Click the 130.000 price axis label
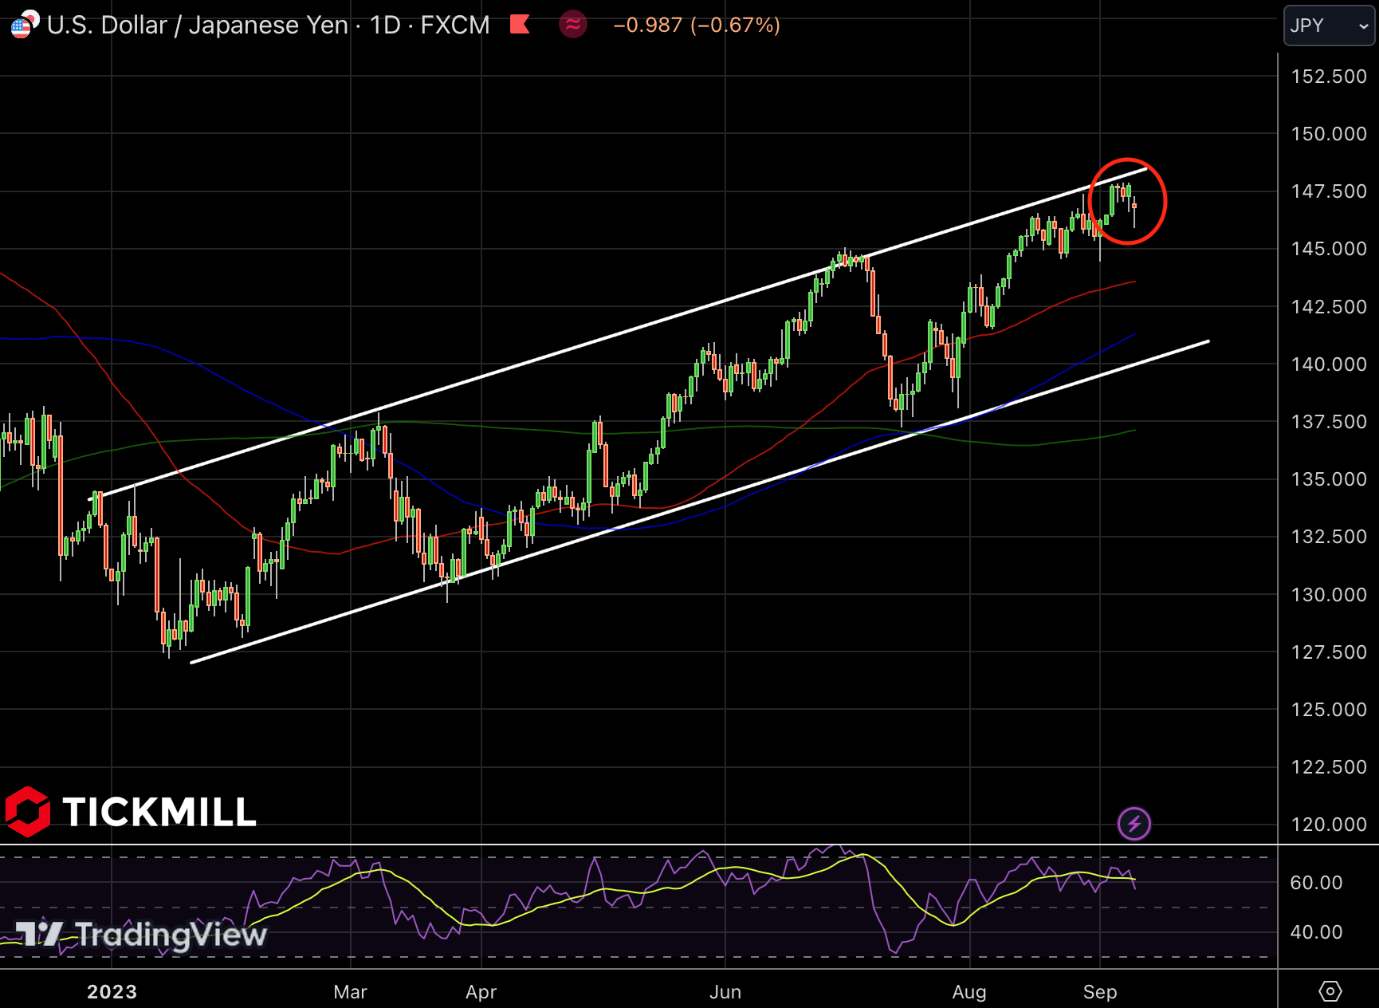Screen dimensions: 1379x1008 click(1329, 595)
